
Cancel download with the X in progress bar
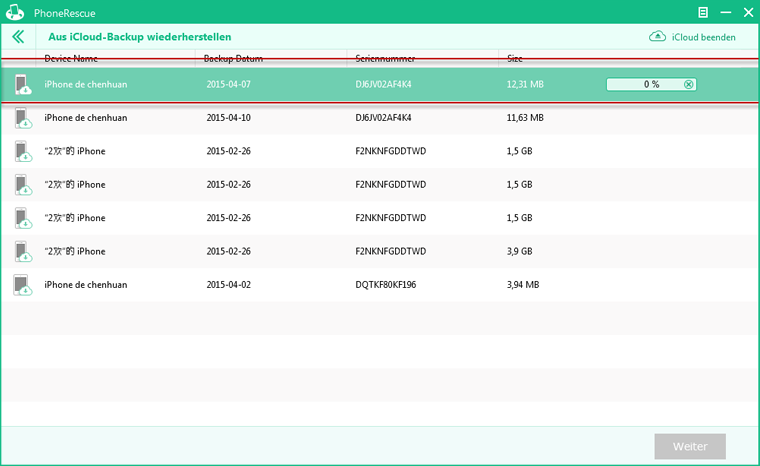(688, 84)
